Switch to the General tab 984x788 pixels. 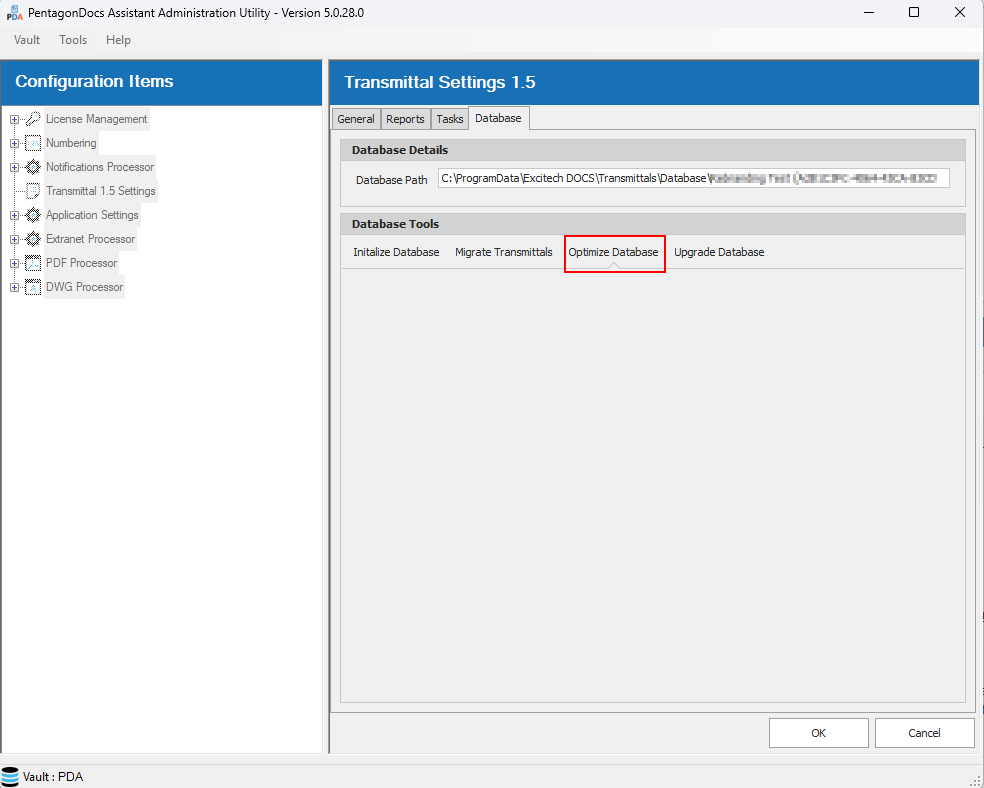click(x=356, y=119)
